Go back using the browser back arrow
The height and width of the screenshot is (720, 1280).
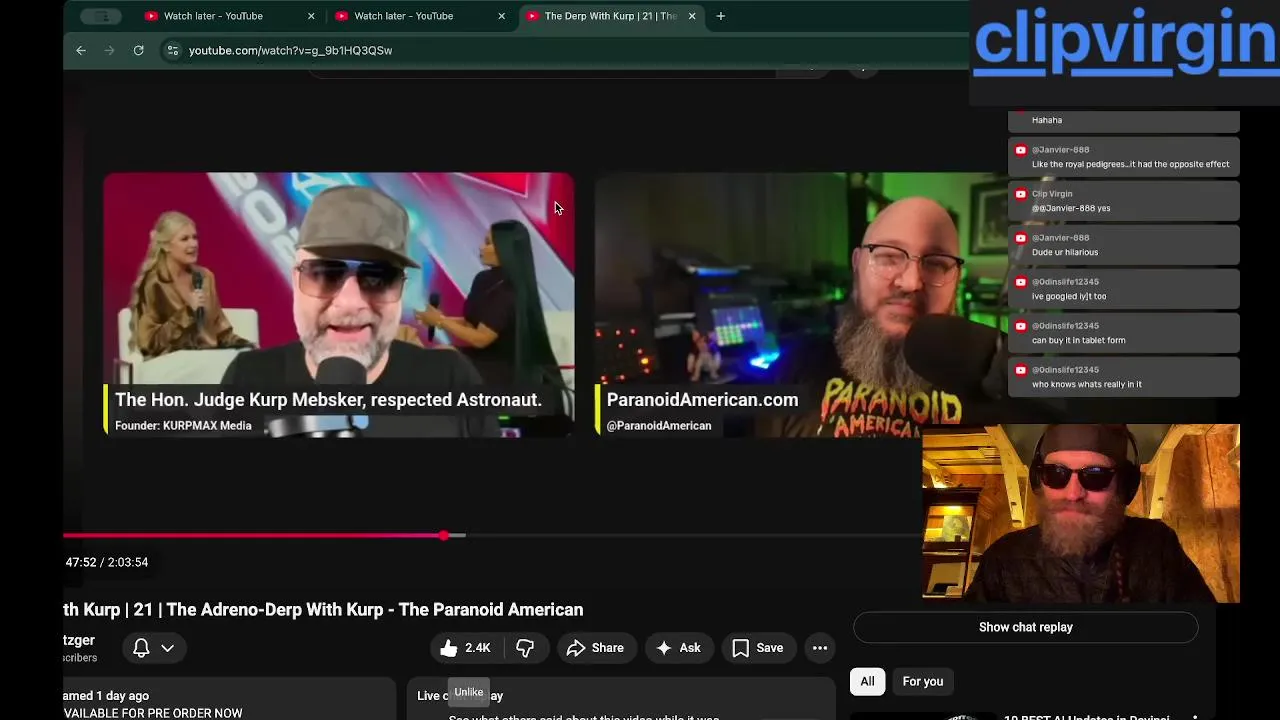(x=81, y=50)
